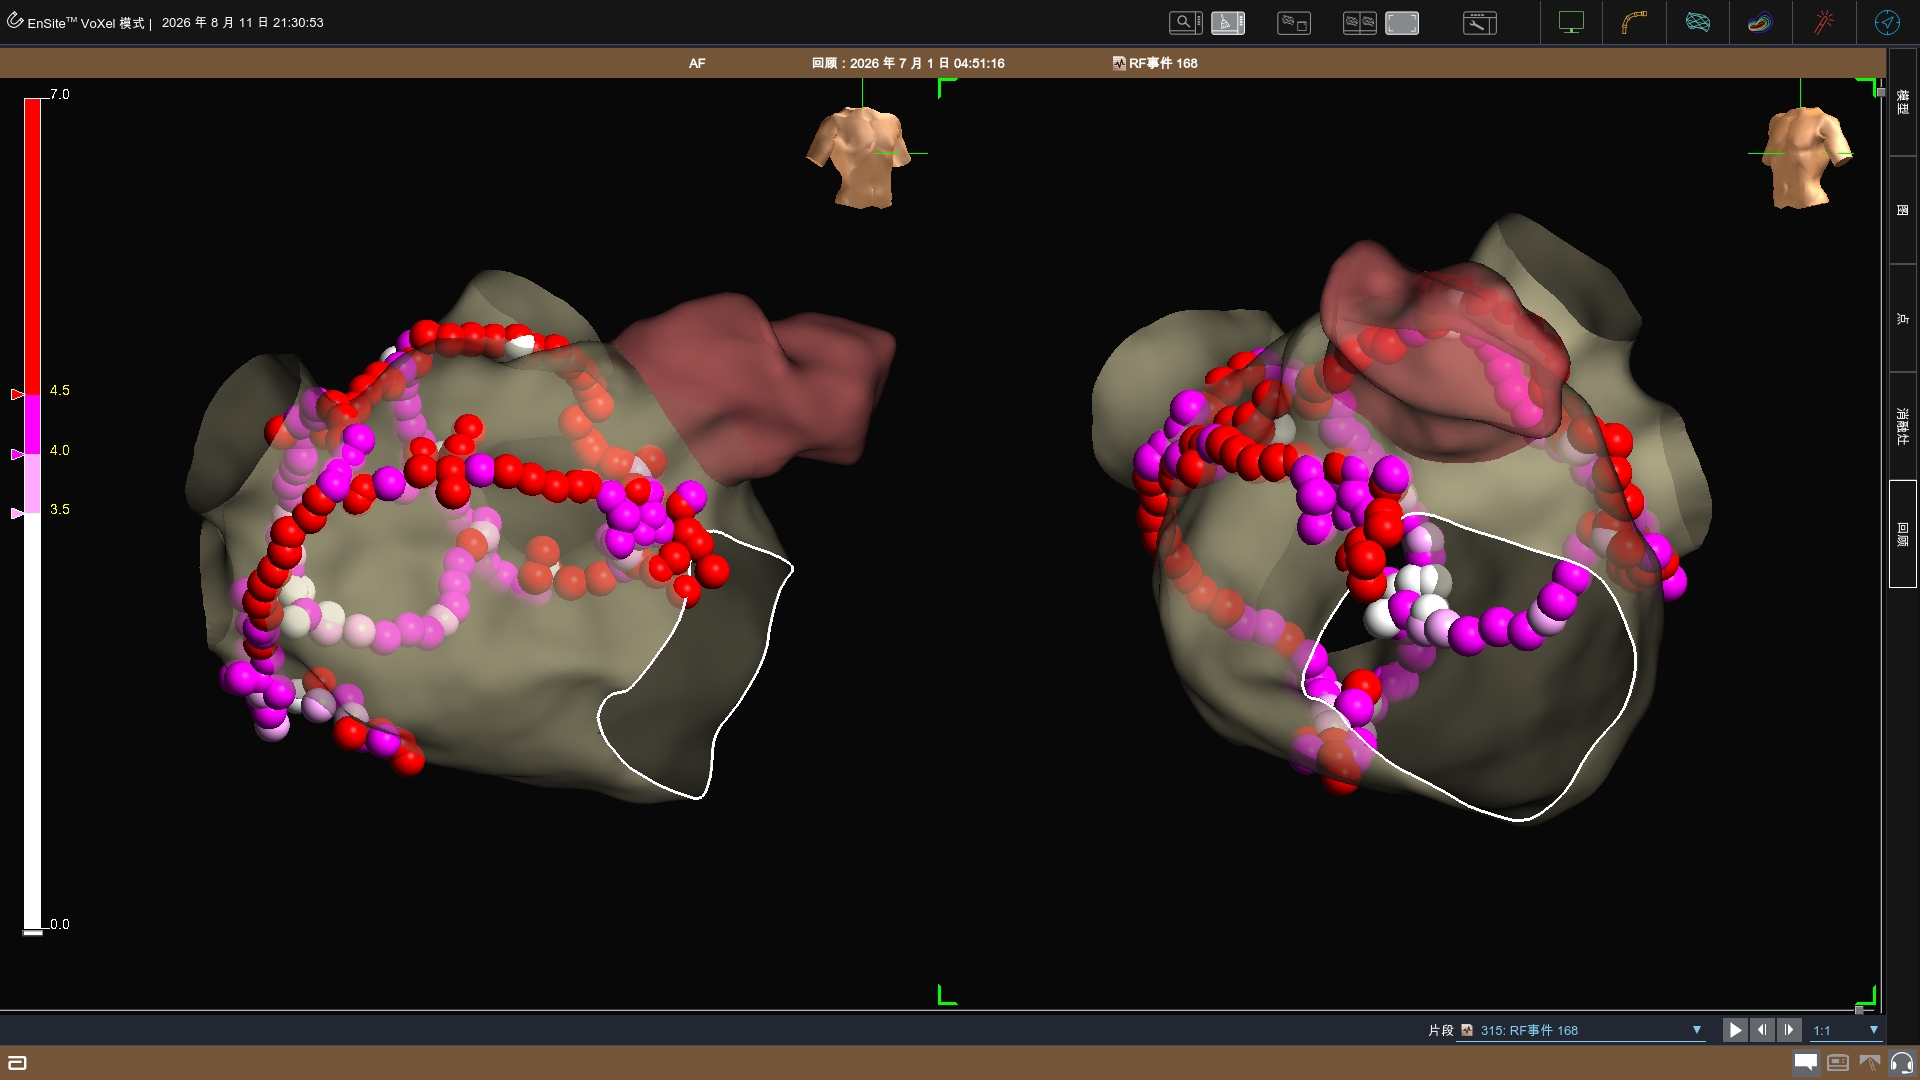Open the 1:1 playback speed dropdown
Viewport: 1920px width, 1080px height.
[1846, 1030]
